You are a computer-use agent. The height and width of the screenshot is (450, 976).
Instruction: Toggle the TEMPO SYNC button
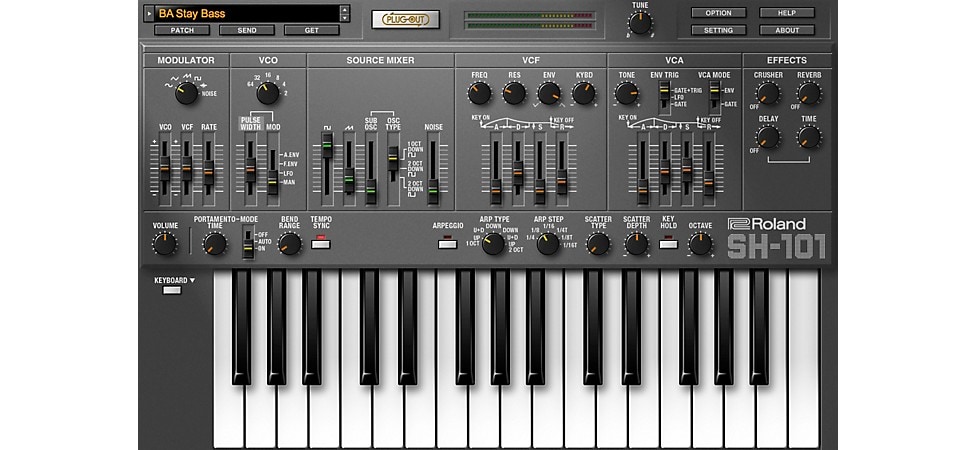click(x=321, y=244)
